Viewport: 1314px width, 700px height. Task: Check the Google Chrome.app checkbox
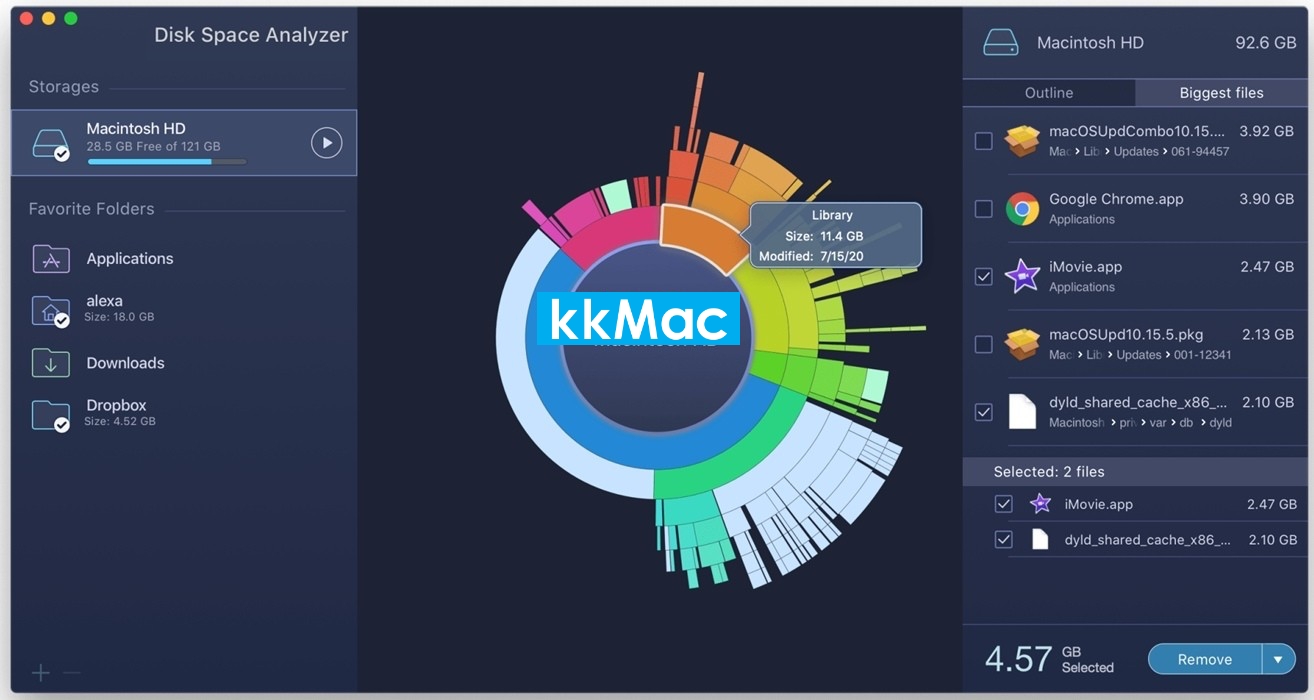tap(984, 209)
